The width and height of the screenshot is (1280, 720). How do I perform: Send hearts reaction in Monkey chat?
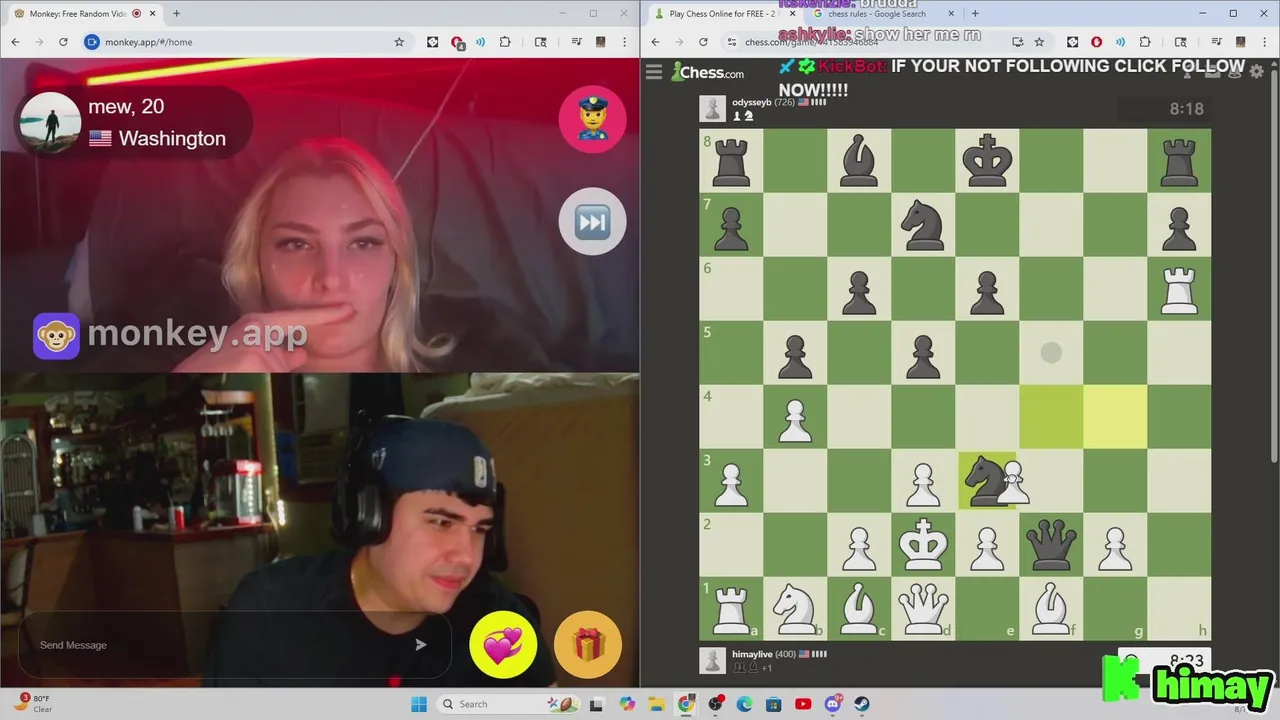(502, 645)
